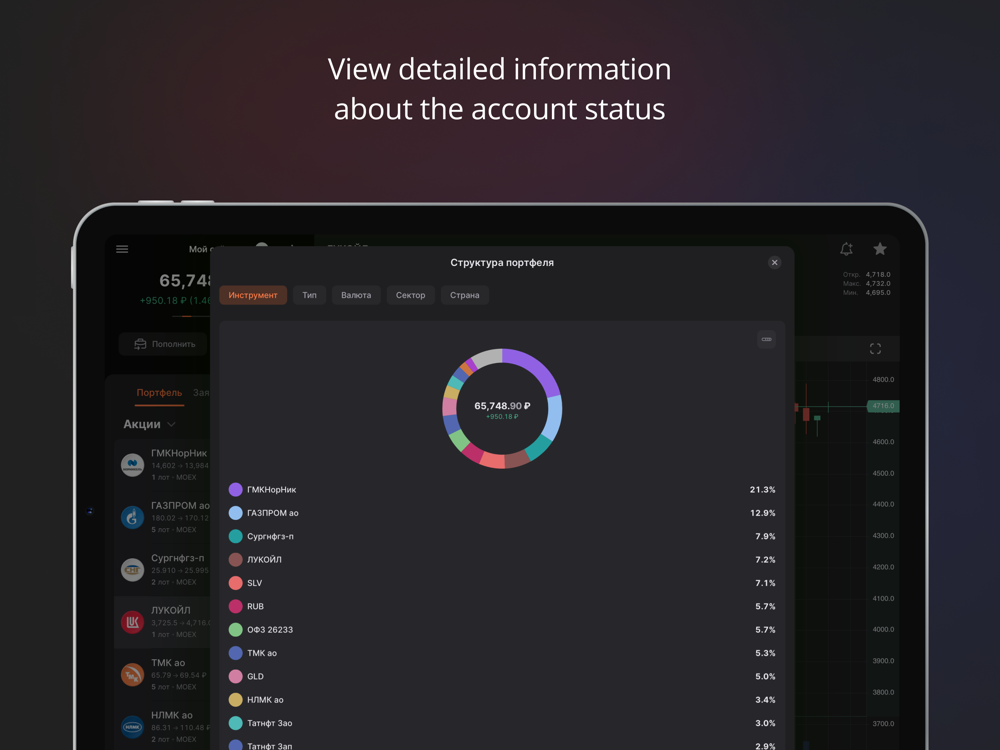The image size is (1000, 750).
Task: Click the Lukoil company logo
Action: [x=133, y=622]
